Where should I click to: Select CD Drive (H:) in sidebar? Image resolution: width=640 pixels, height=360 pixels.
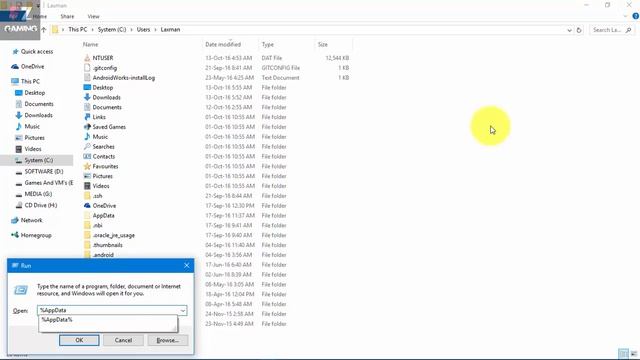coord(41,205)
